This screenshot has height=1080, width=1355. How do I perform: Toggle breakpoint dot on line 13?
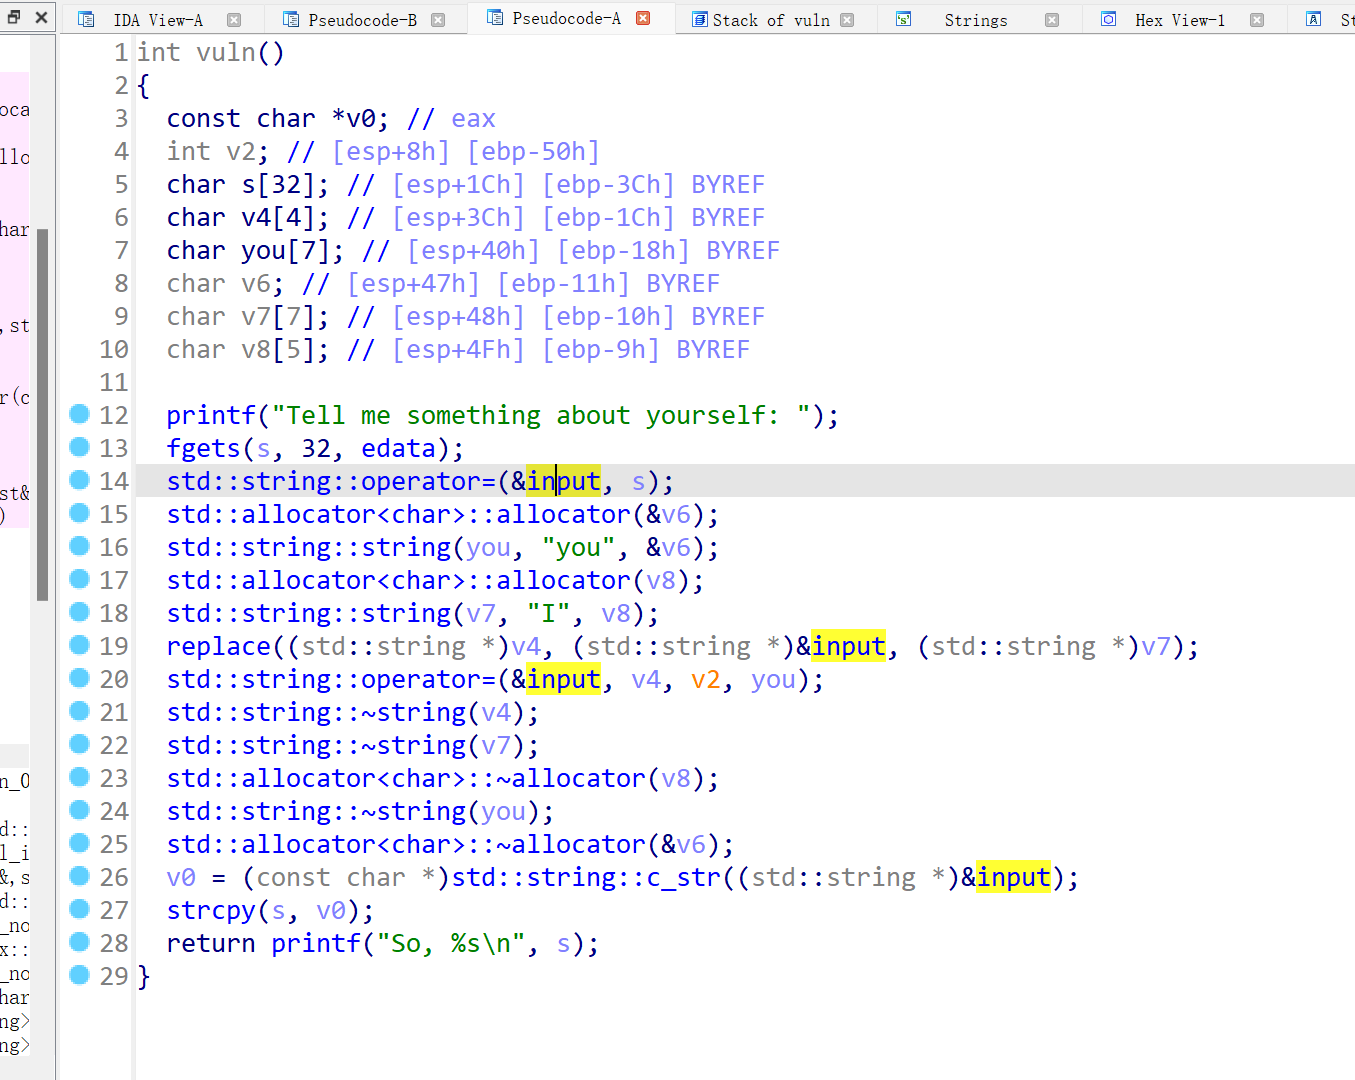80,447
